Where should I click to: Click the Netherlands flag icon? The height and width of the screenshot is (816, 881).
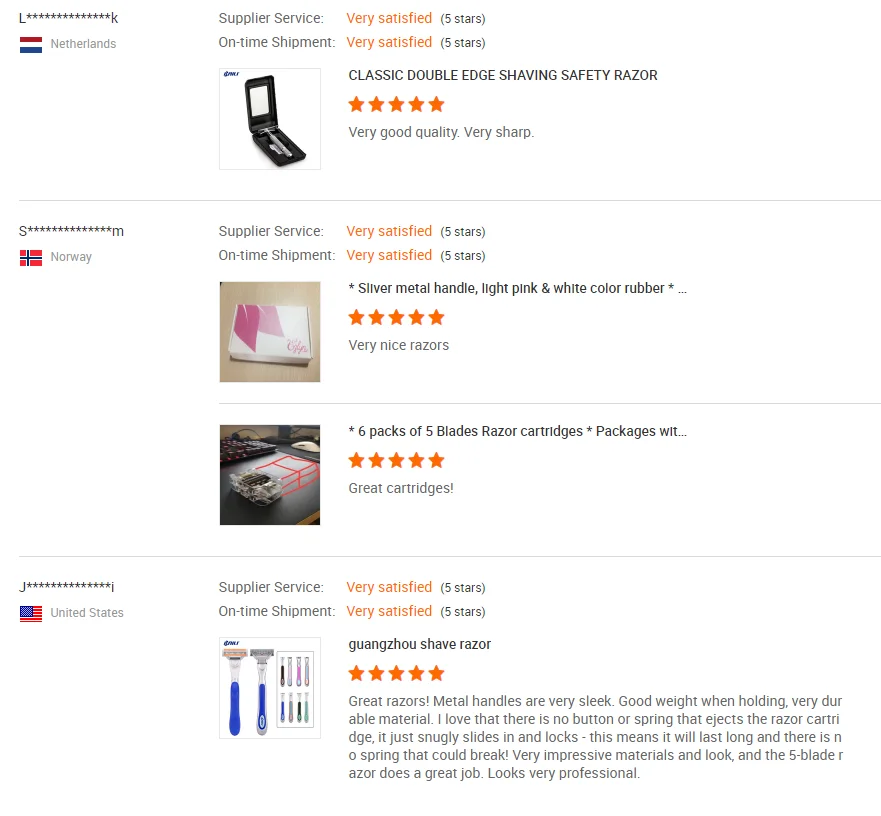(31, 44)
